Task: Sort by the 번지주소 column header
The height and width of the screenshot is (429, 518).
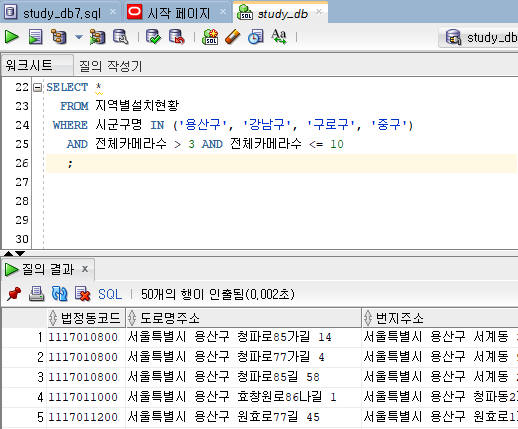Action: (440, 318)
